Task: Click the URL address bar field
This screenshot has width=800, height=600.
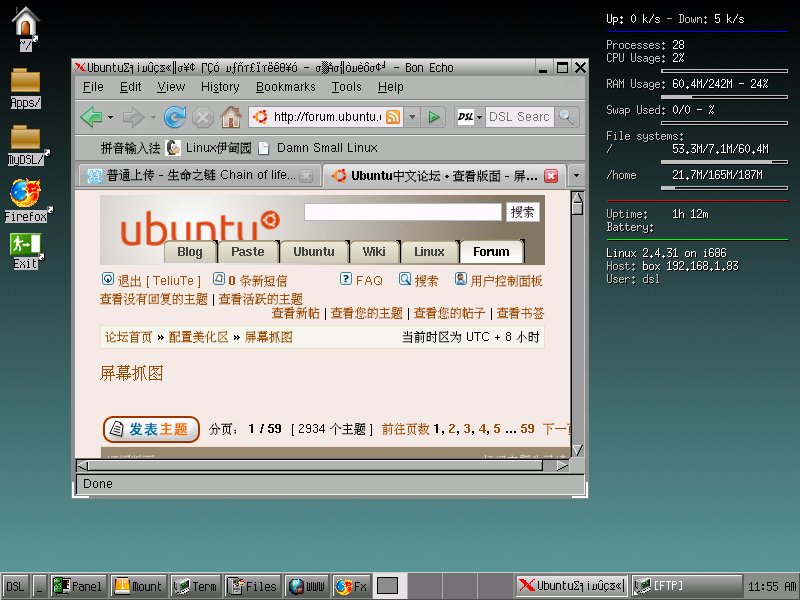Action: [x=327, y=117]
